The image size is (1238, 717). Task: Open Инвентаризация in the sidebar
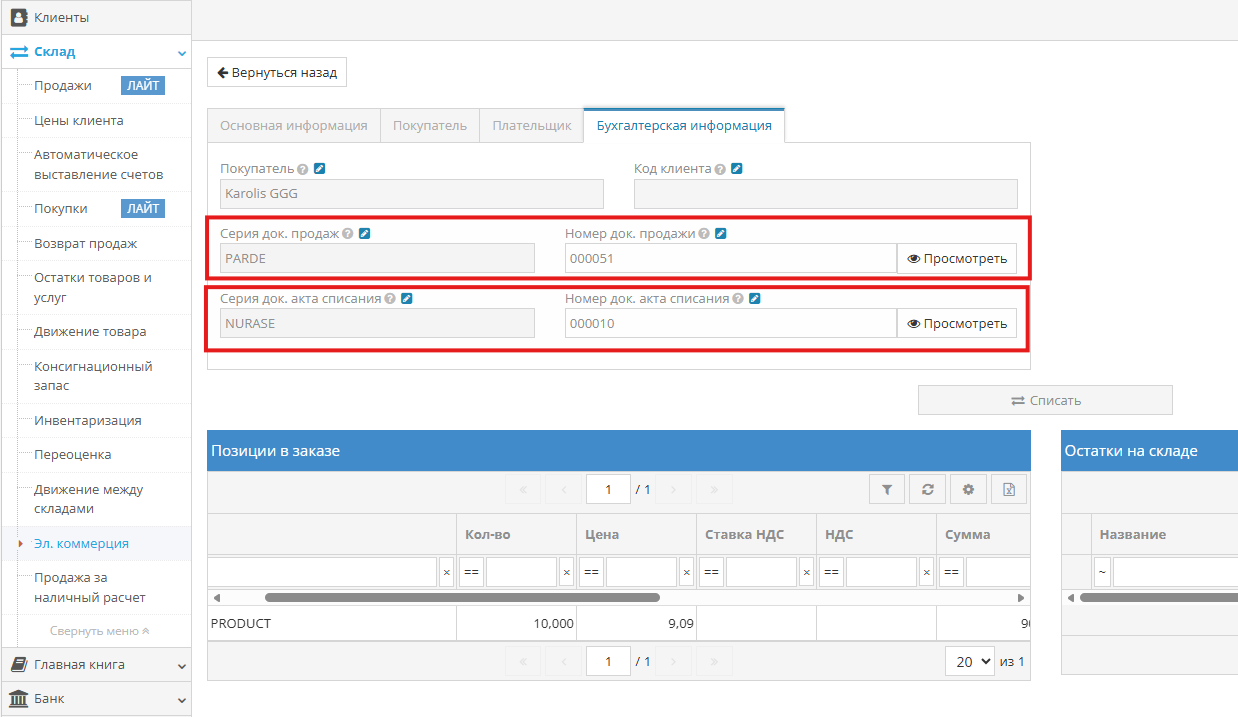point(88,421)
